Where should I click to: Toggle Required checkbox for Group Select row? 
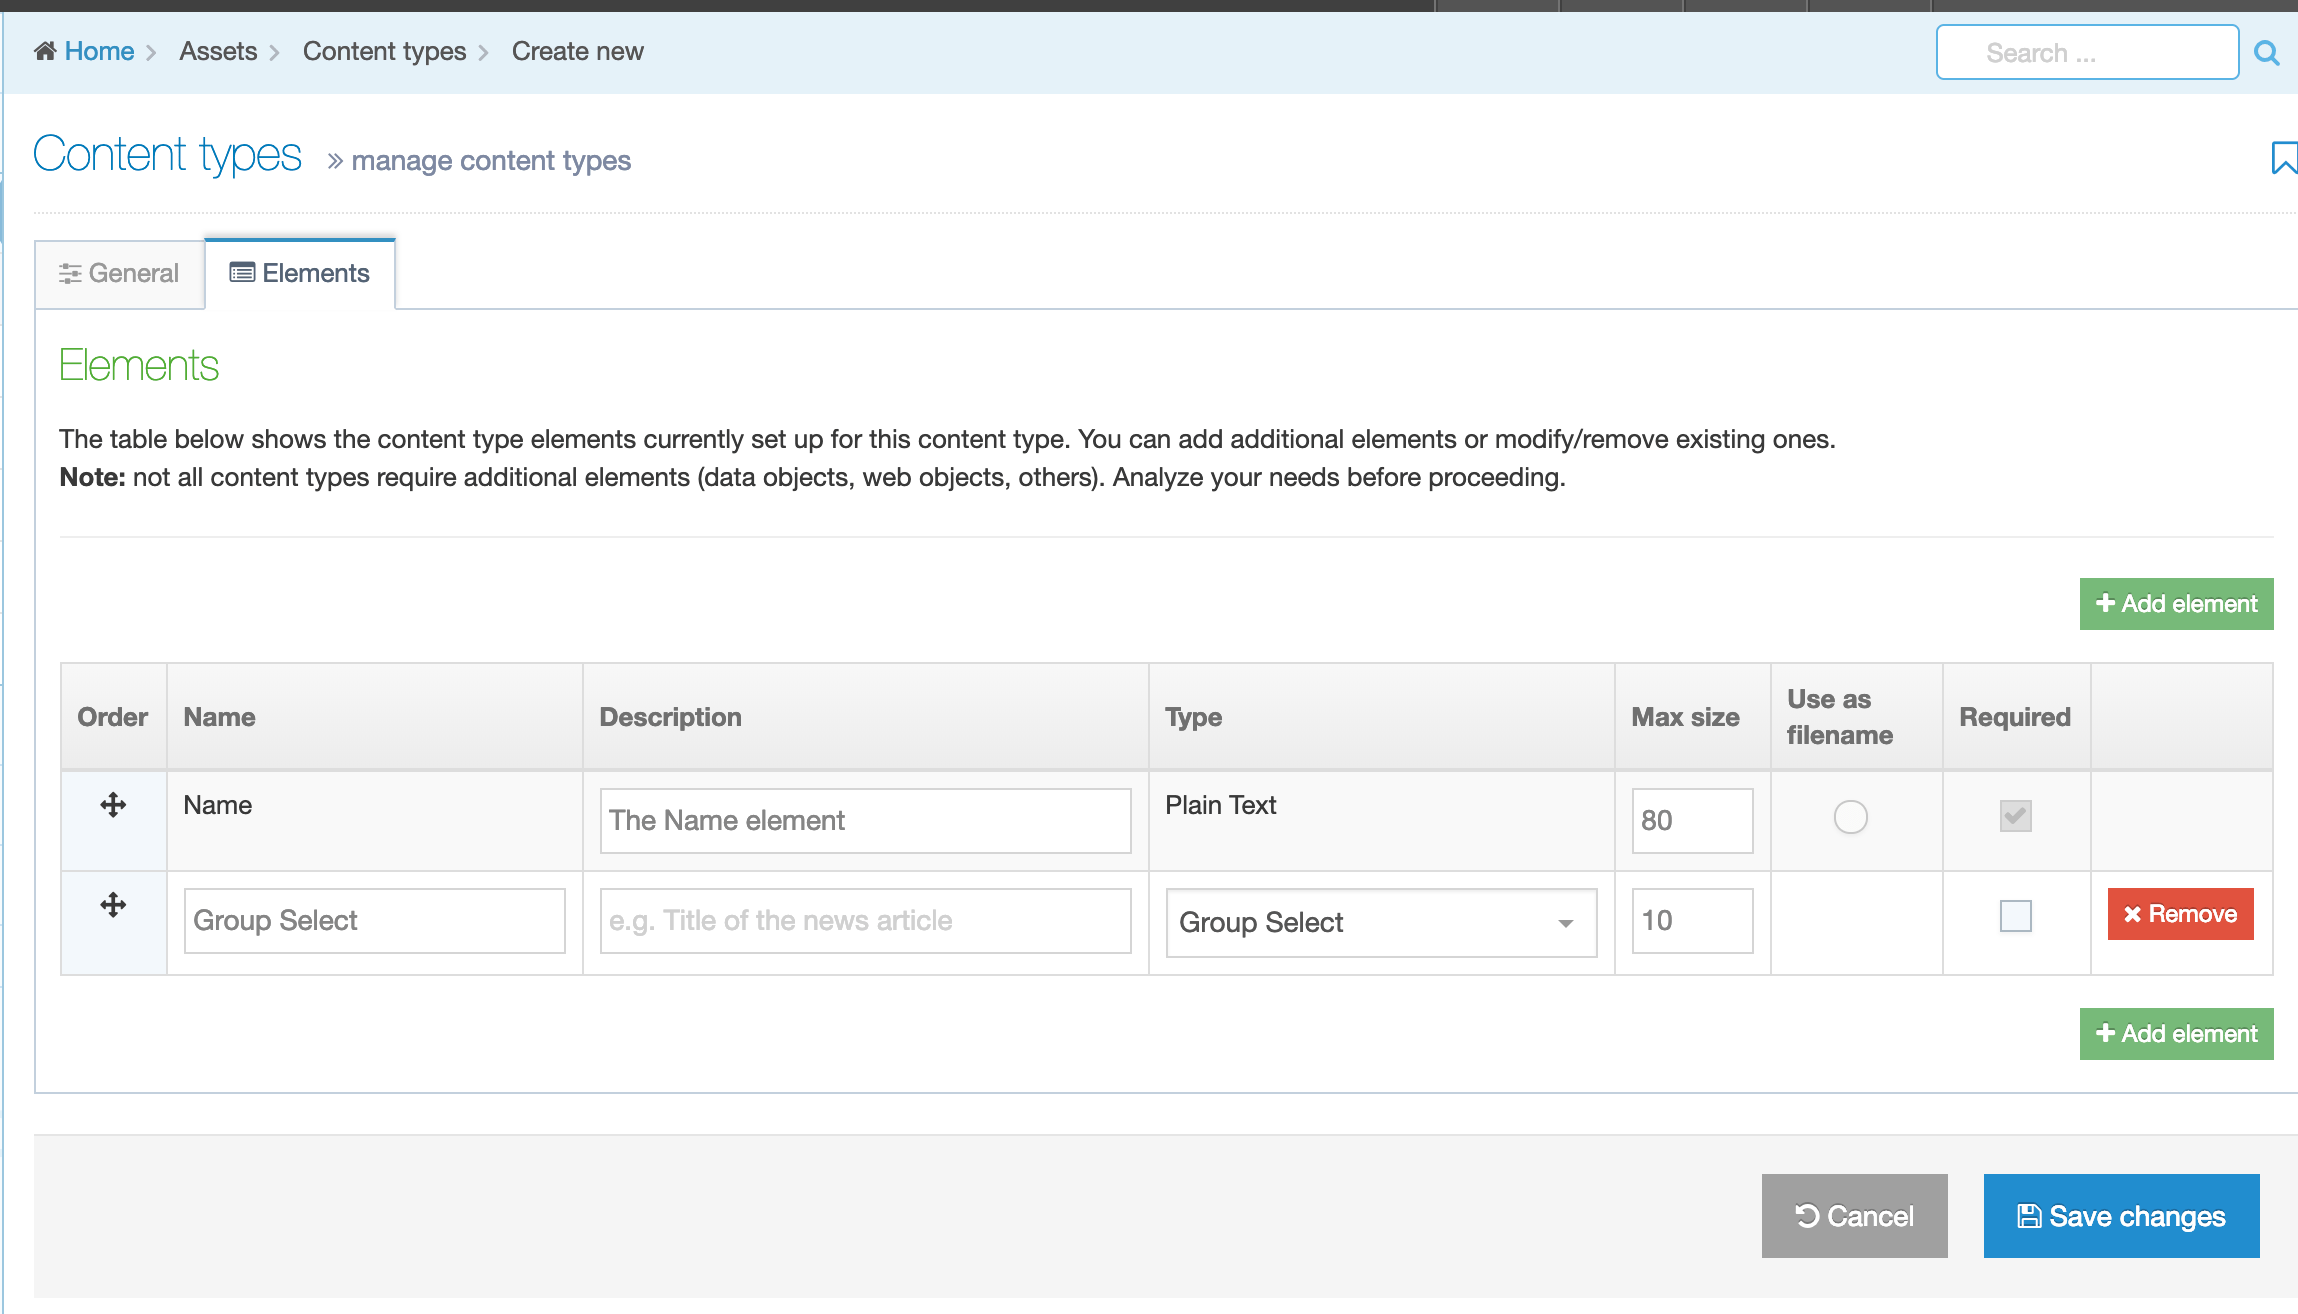click(x=2015, y=916)
